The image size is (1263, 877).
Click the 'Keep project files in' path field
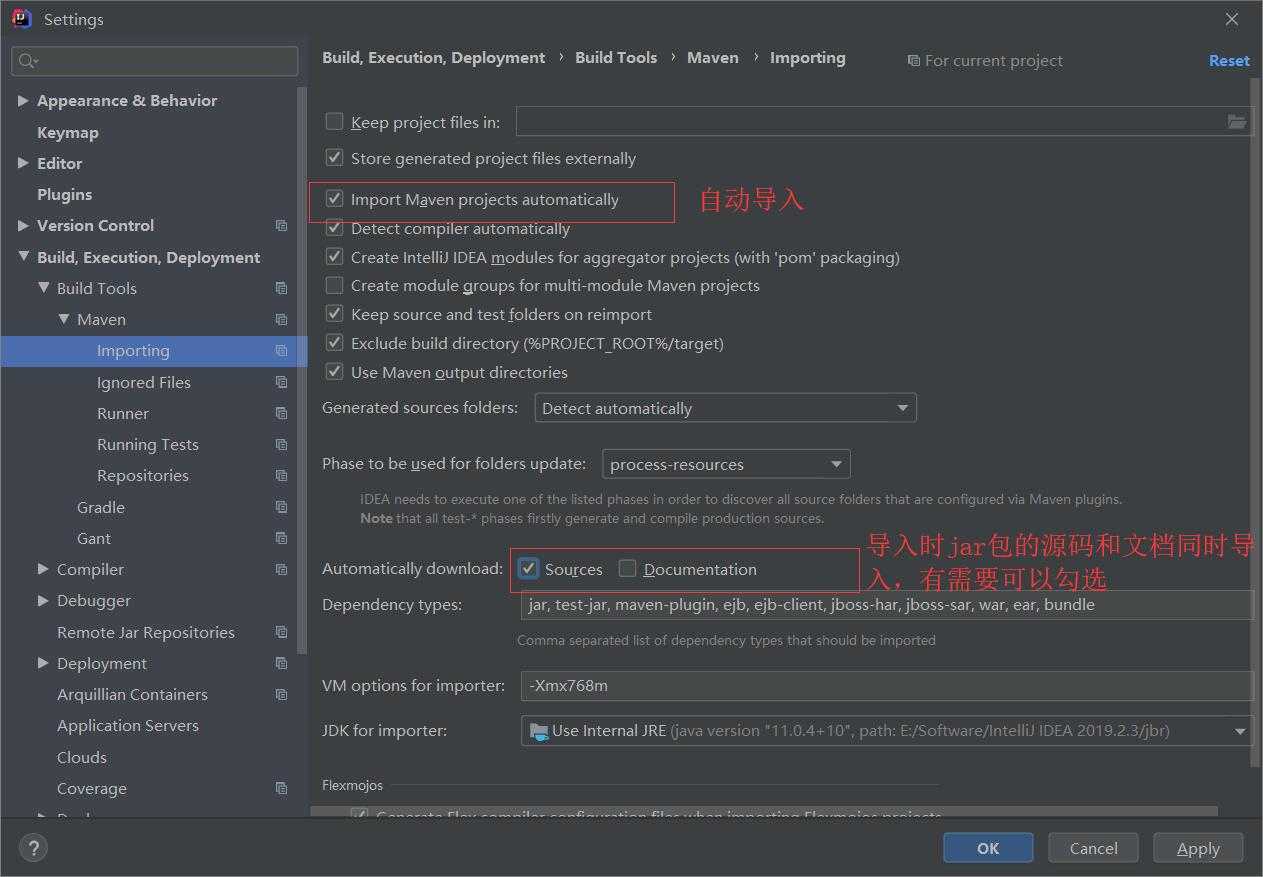click(x=884, y=122)
